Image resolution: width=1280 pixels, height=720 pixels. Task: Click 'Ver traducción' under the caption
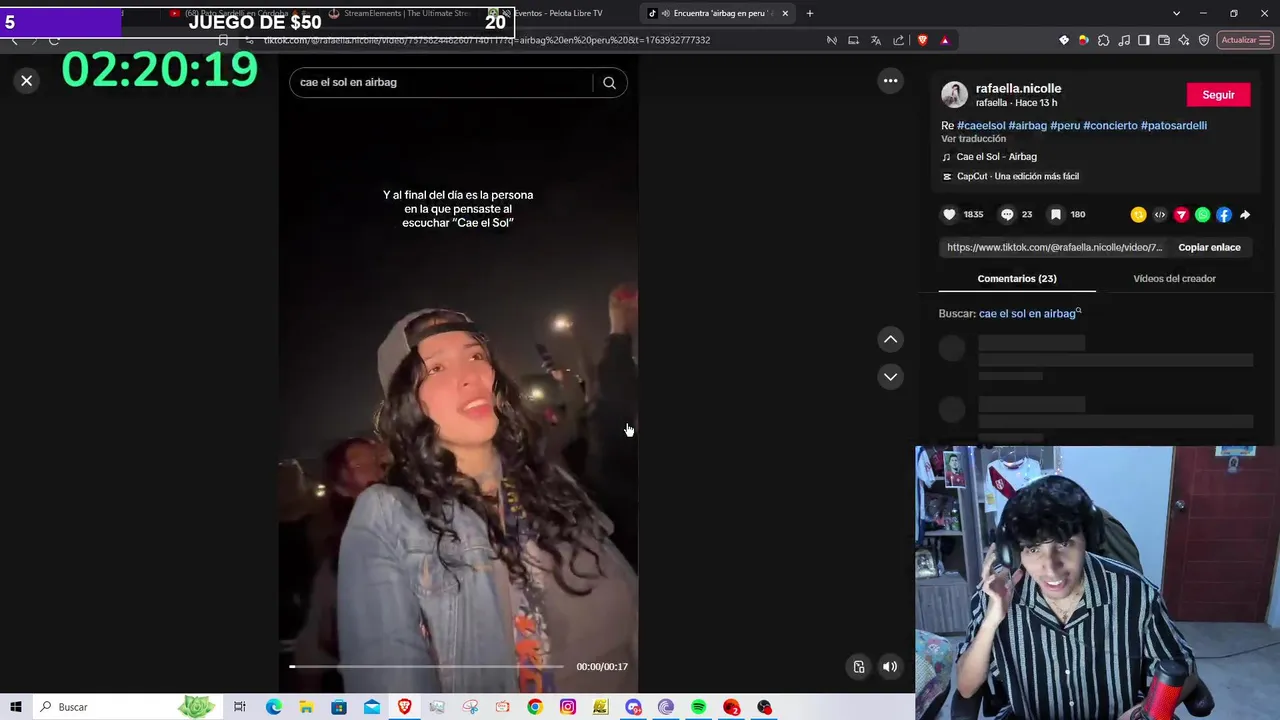973,139
